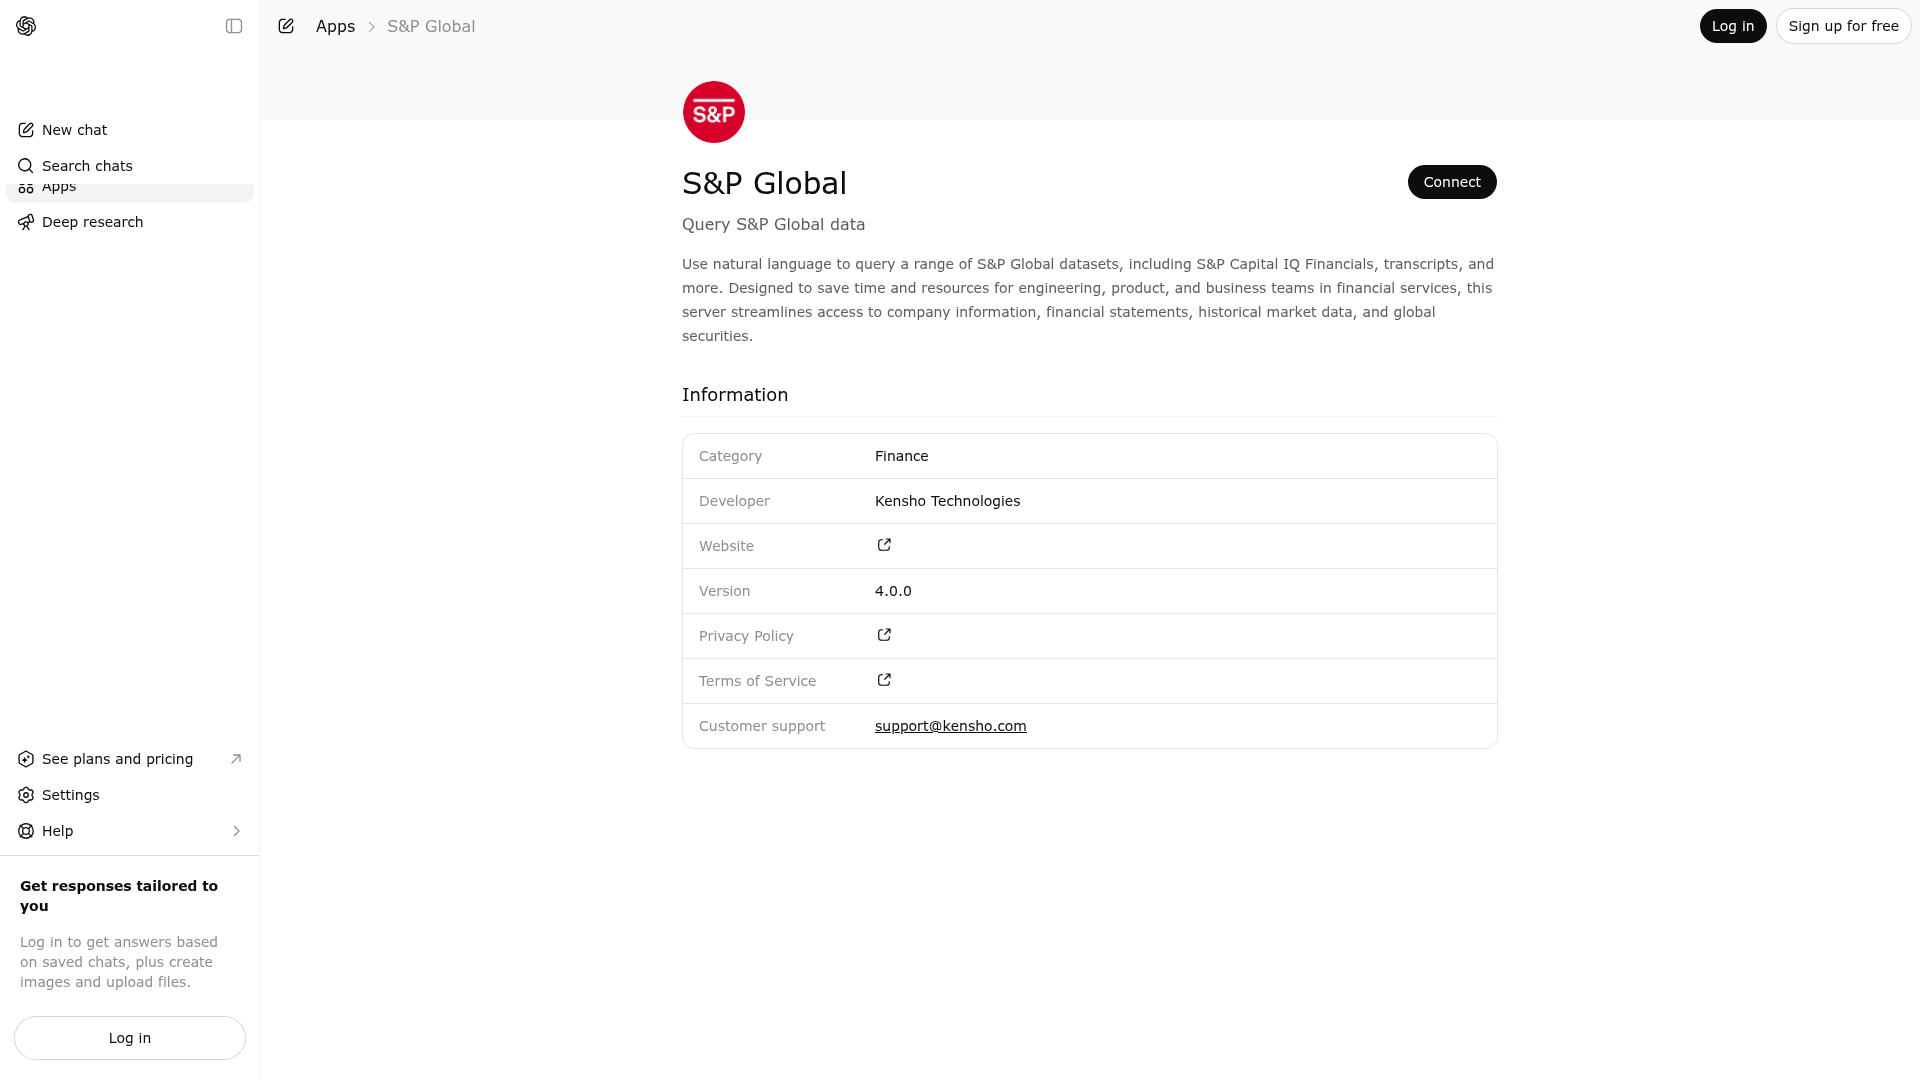This screenshot has height=1080, width=1920.
Task: Click the arrow icon beside plans and pricing
Action: [x=236, y=759]
